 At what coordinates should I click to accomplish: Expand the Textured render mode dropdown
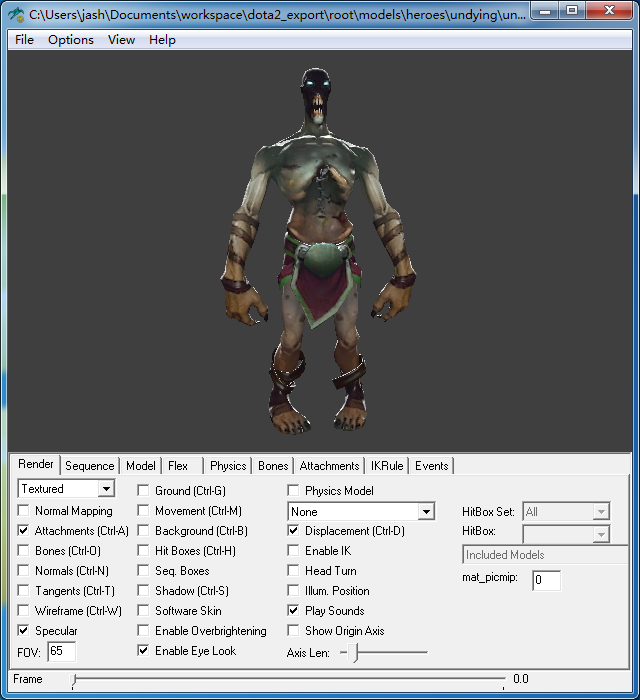click(106, 489)
